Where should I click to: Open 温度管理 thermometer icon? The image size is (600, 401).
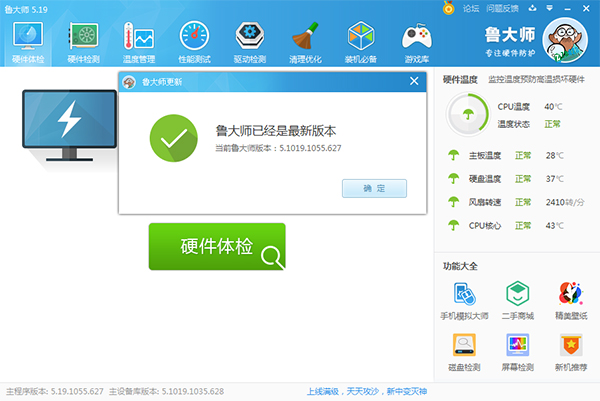[x=139, y=36]
